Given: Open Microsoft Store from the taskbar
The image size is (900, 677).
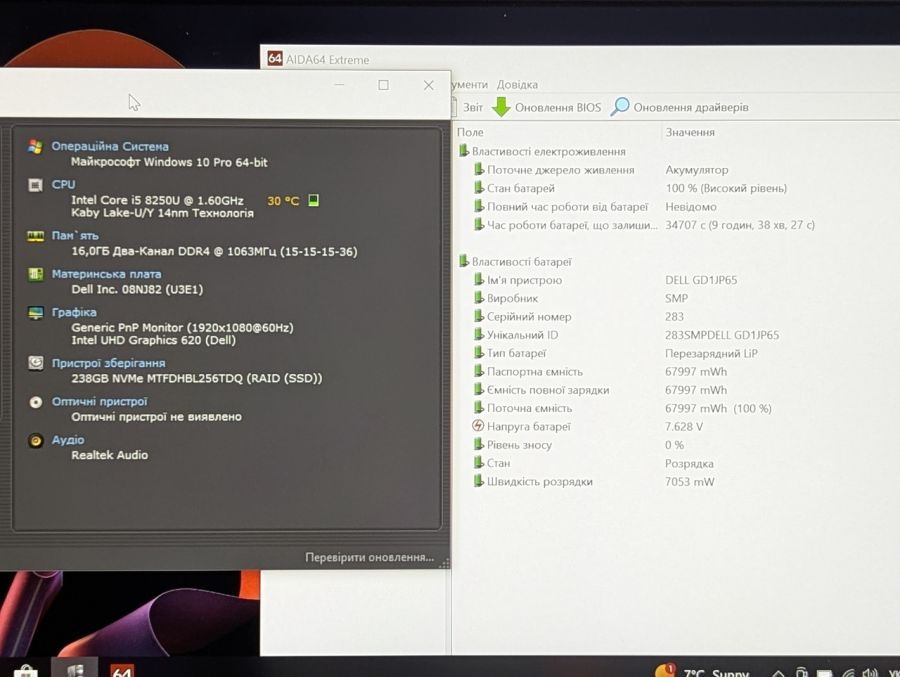Looking at the screenshot, I should [25, 670].
